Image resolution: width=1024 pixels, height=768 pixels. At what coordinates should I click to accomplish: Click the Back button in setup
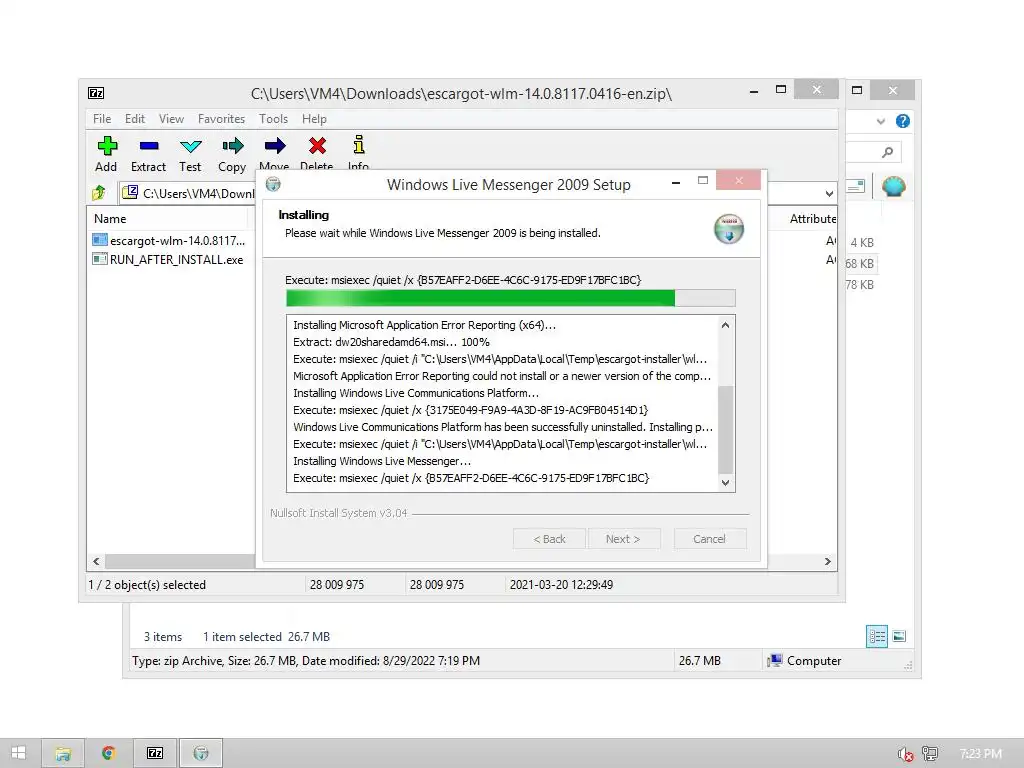(549, 539)
